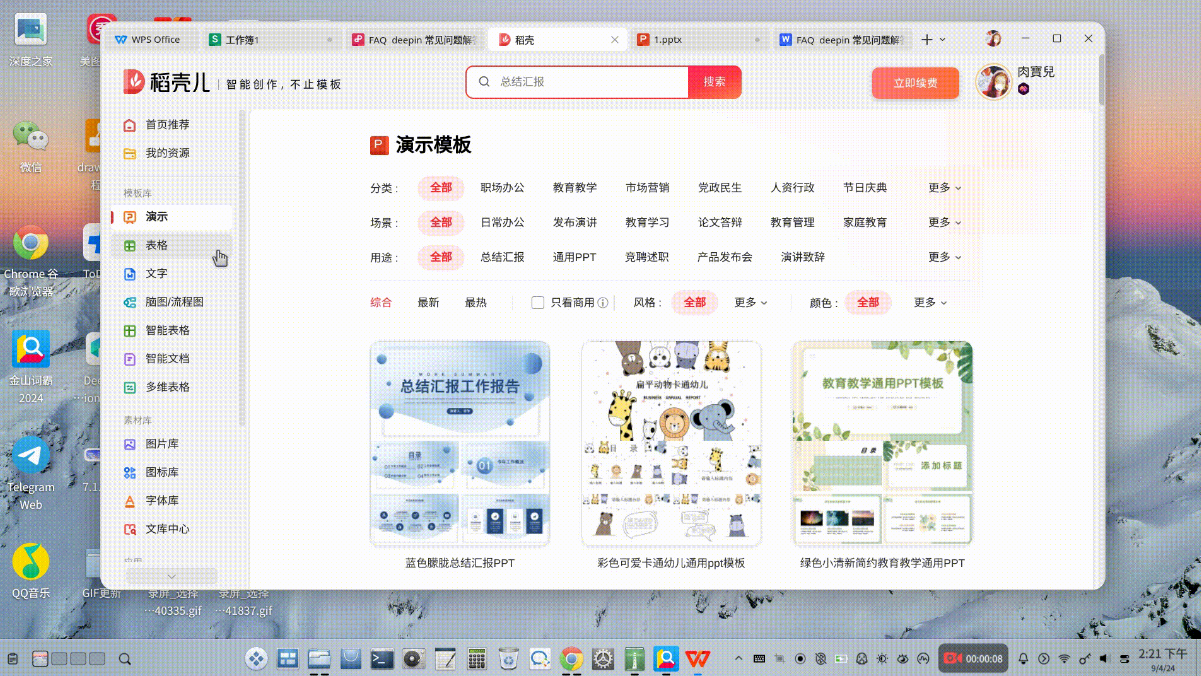Open the 更多 dropdown beside 风格
1201x676 pixels.
coord(750,302)
